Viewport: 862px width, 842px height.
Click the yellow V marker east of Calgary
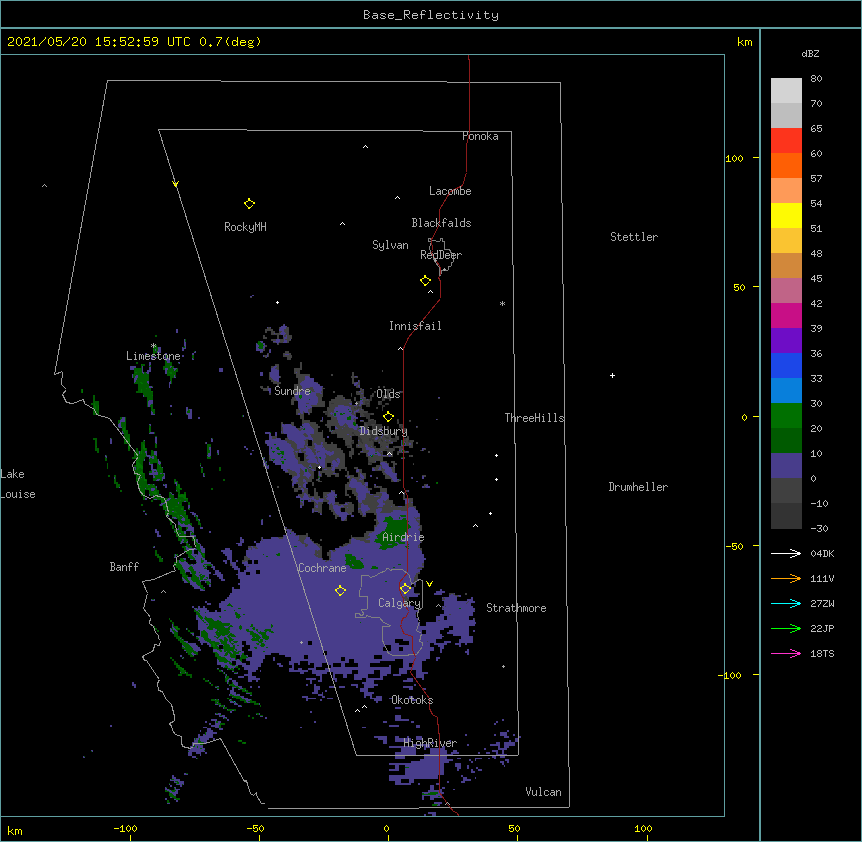pos(429,584)
